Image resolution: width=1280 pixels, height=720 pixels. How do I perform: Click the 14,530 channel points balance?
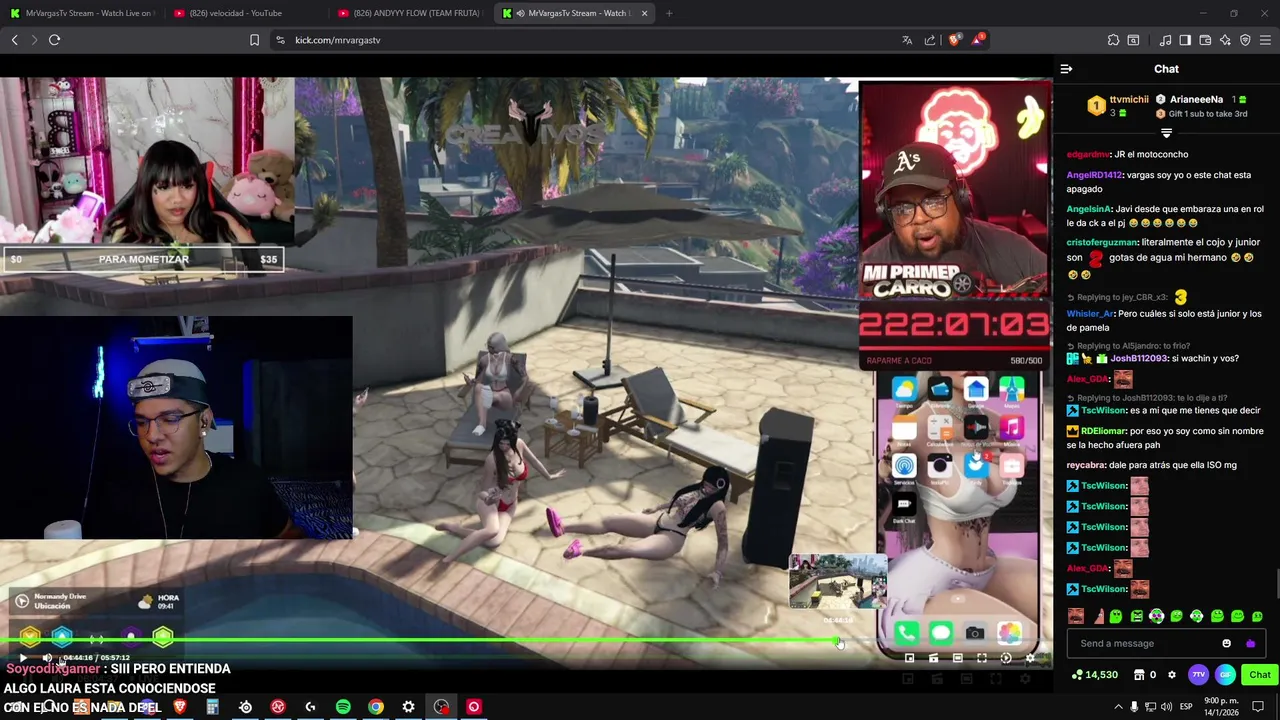coord(1094,675)
